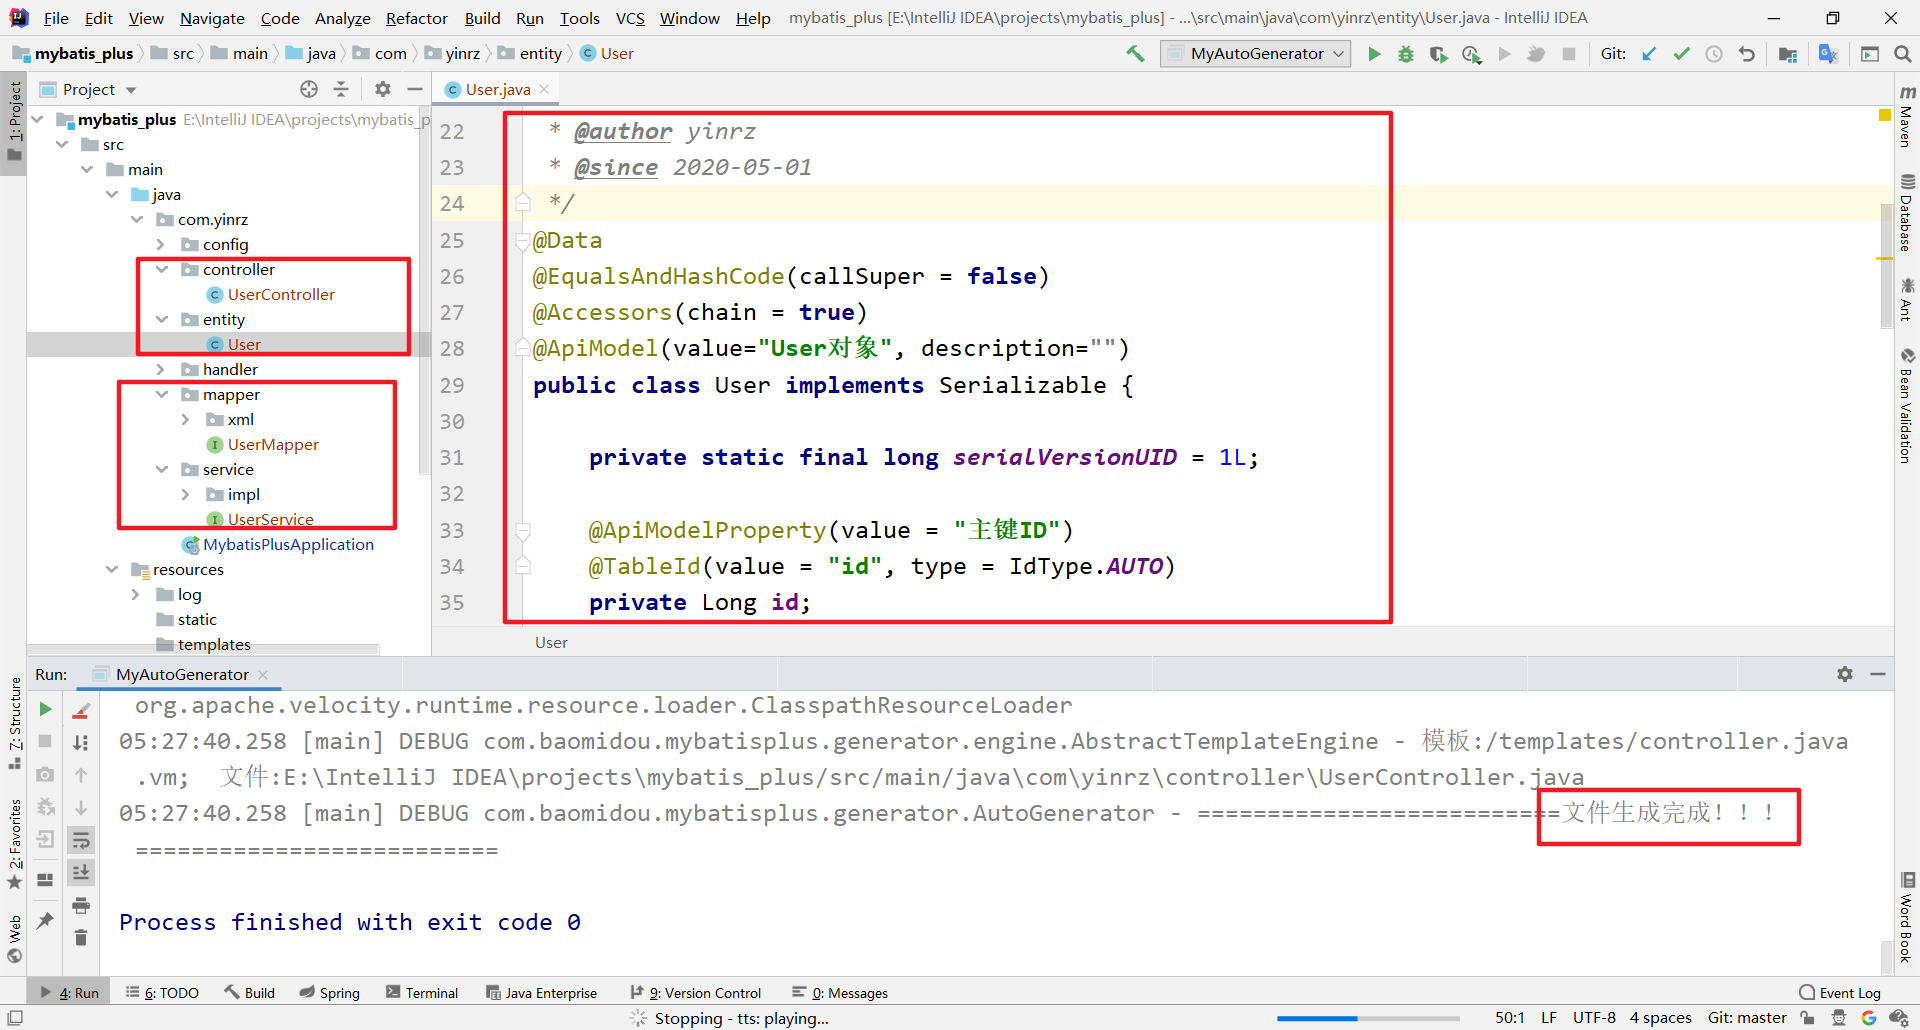Viewport: 1920px width, 1030px height.
Task: Run MyAutoGenerator with the green play icon
Action: pyautogui.click(x=1374, y=54)
